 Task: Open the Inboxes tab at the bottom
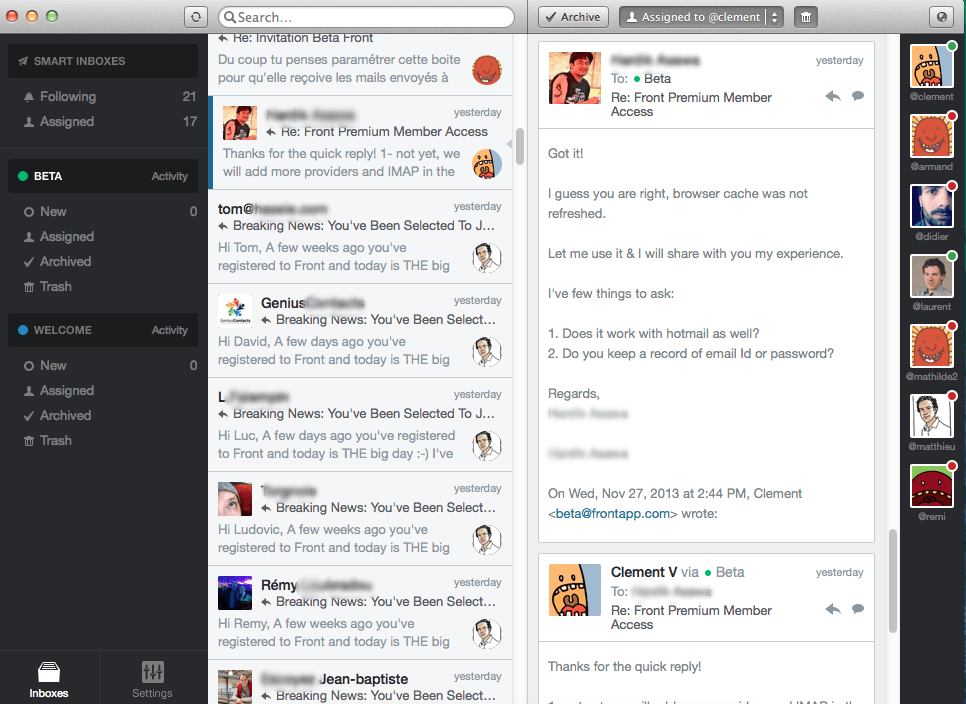(49, 678)
